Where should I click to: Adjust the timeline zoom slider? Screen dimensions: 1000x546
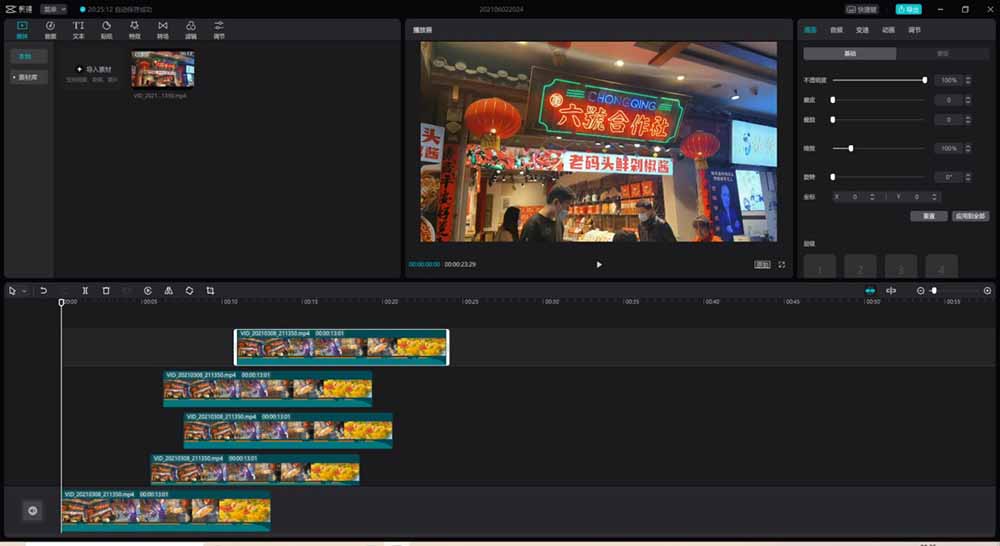[955, 291]
